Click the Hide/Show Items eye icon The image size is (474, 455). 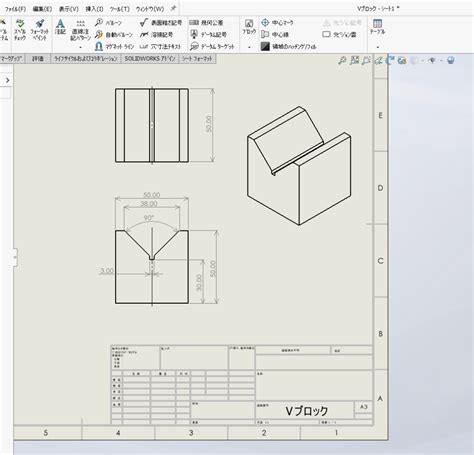[432, 61]
